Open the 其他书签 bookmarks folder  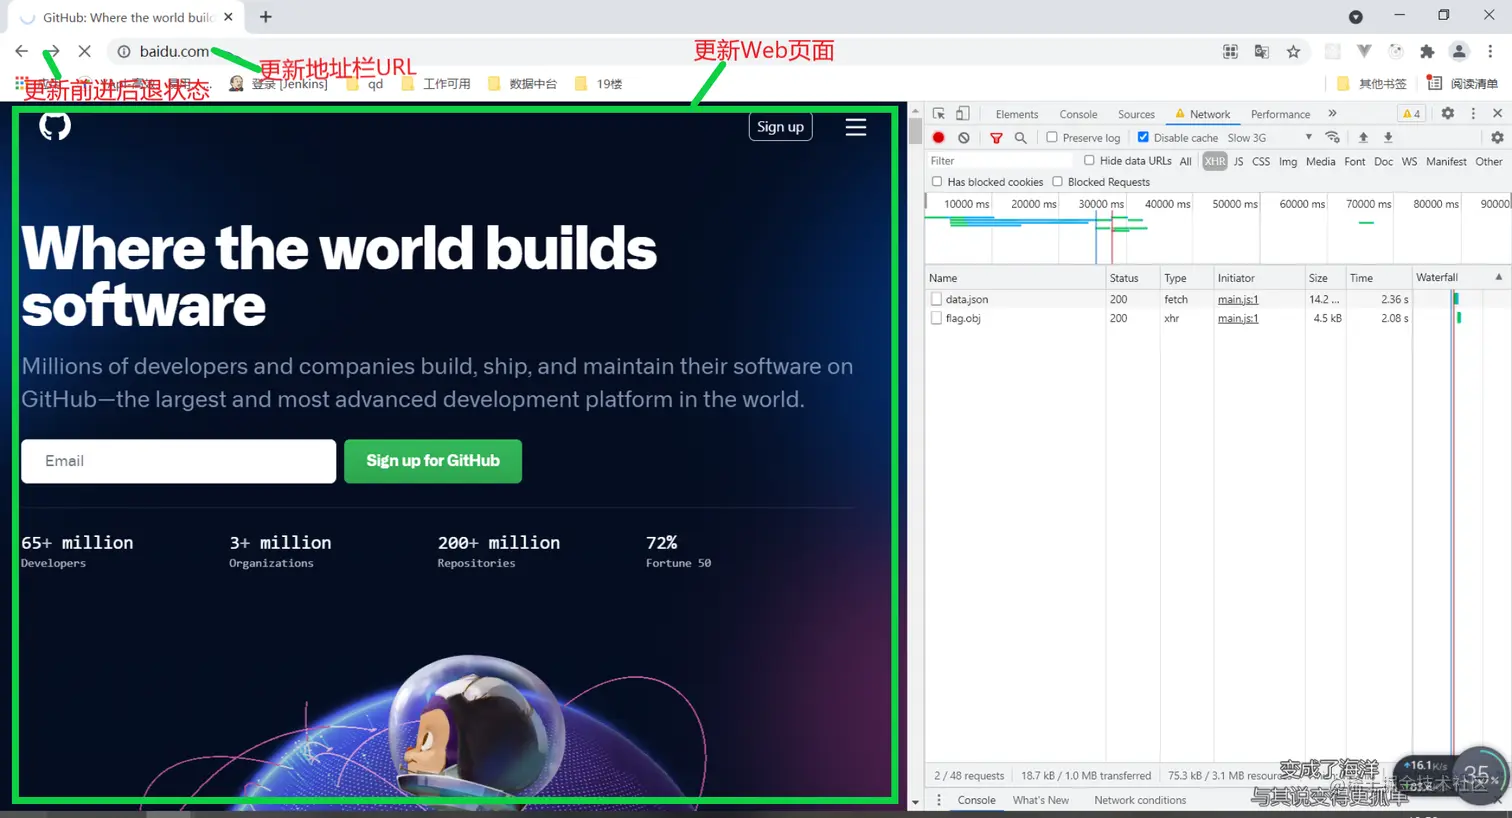(x=1372, y=84)
